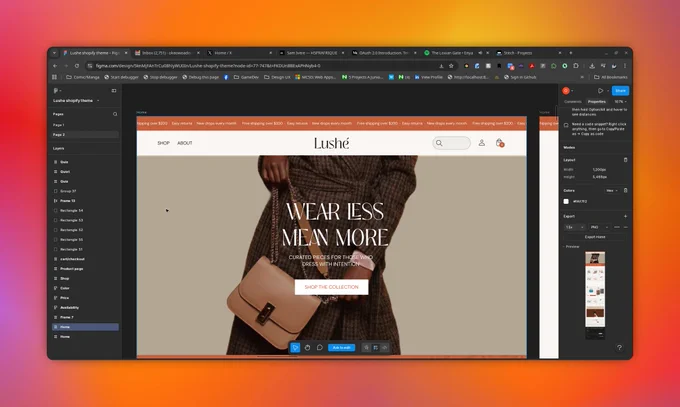The width and height of the screenshot is (680, 407).
Task: Search pages with the magnifier icon
Action: click(x=115, y=114)
